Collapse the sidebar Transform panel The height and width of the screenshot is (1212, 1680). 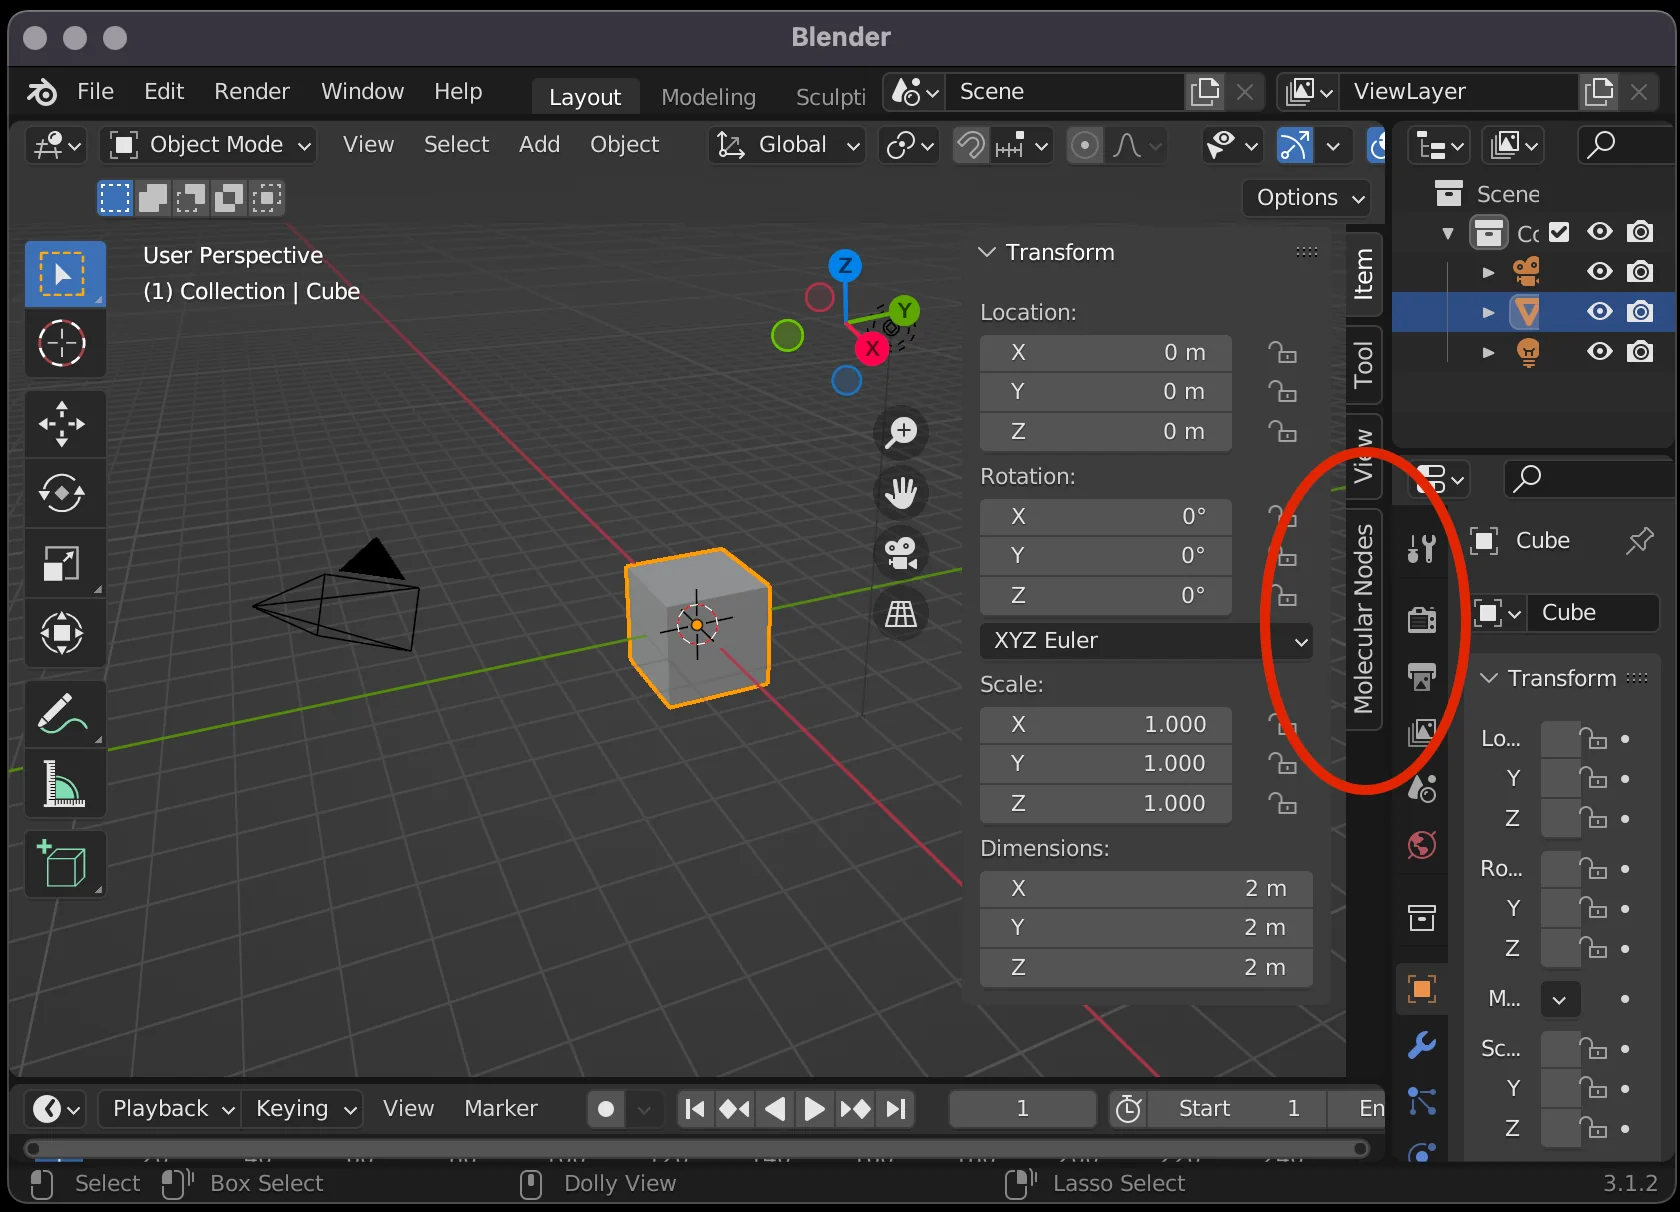coord(987,252)
